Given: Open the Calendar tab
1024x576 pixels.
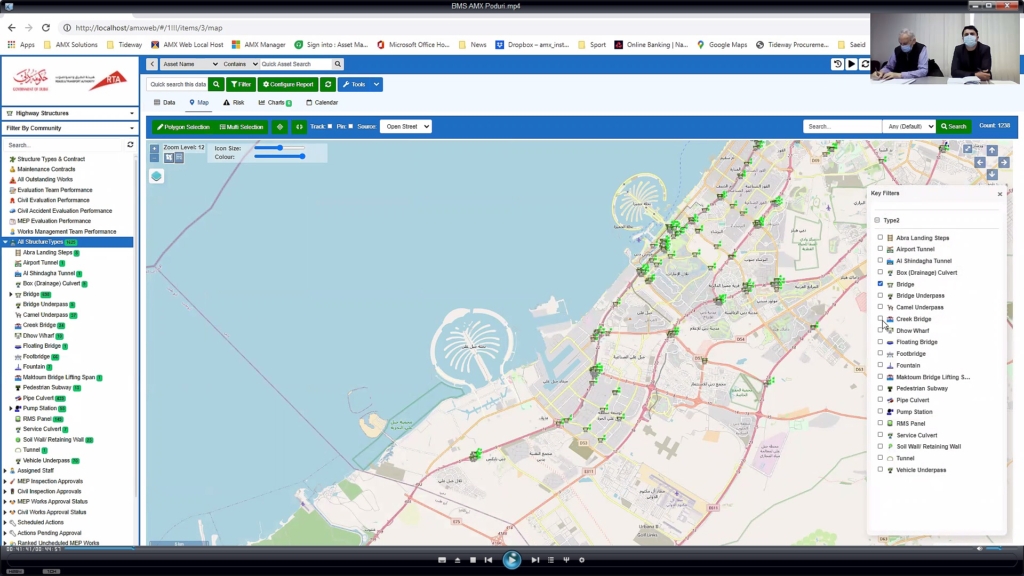Looking at the screenshot, I should point(321,103).
